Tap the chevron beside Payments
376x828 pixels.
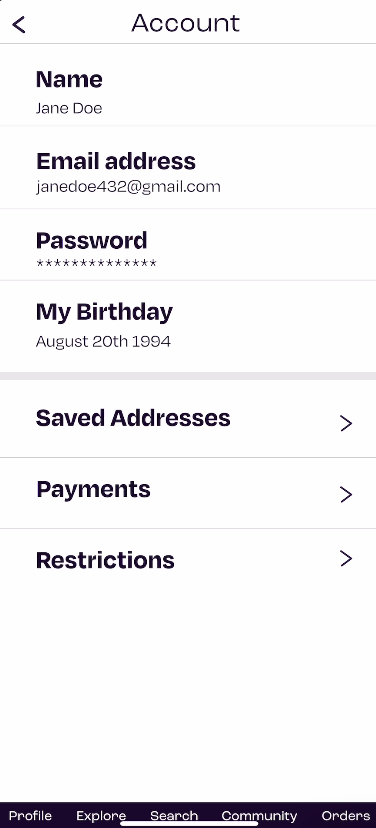(346, 494)
